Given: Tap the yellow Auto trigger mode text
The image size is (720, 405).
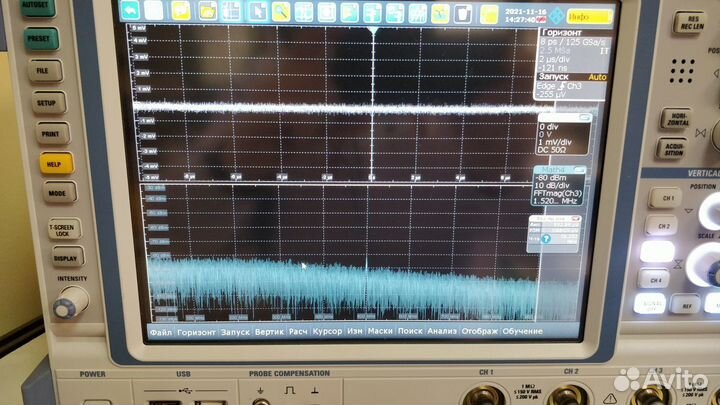Looking at the screenshot, I should [597, 77].
